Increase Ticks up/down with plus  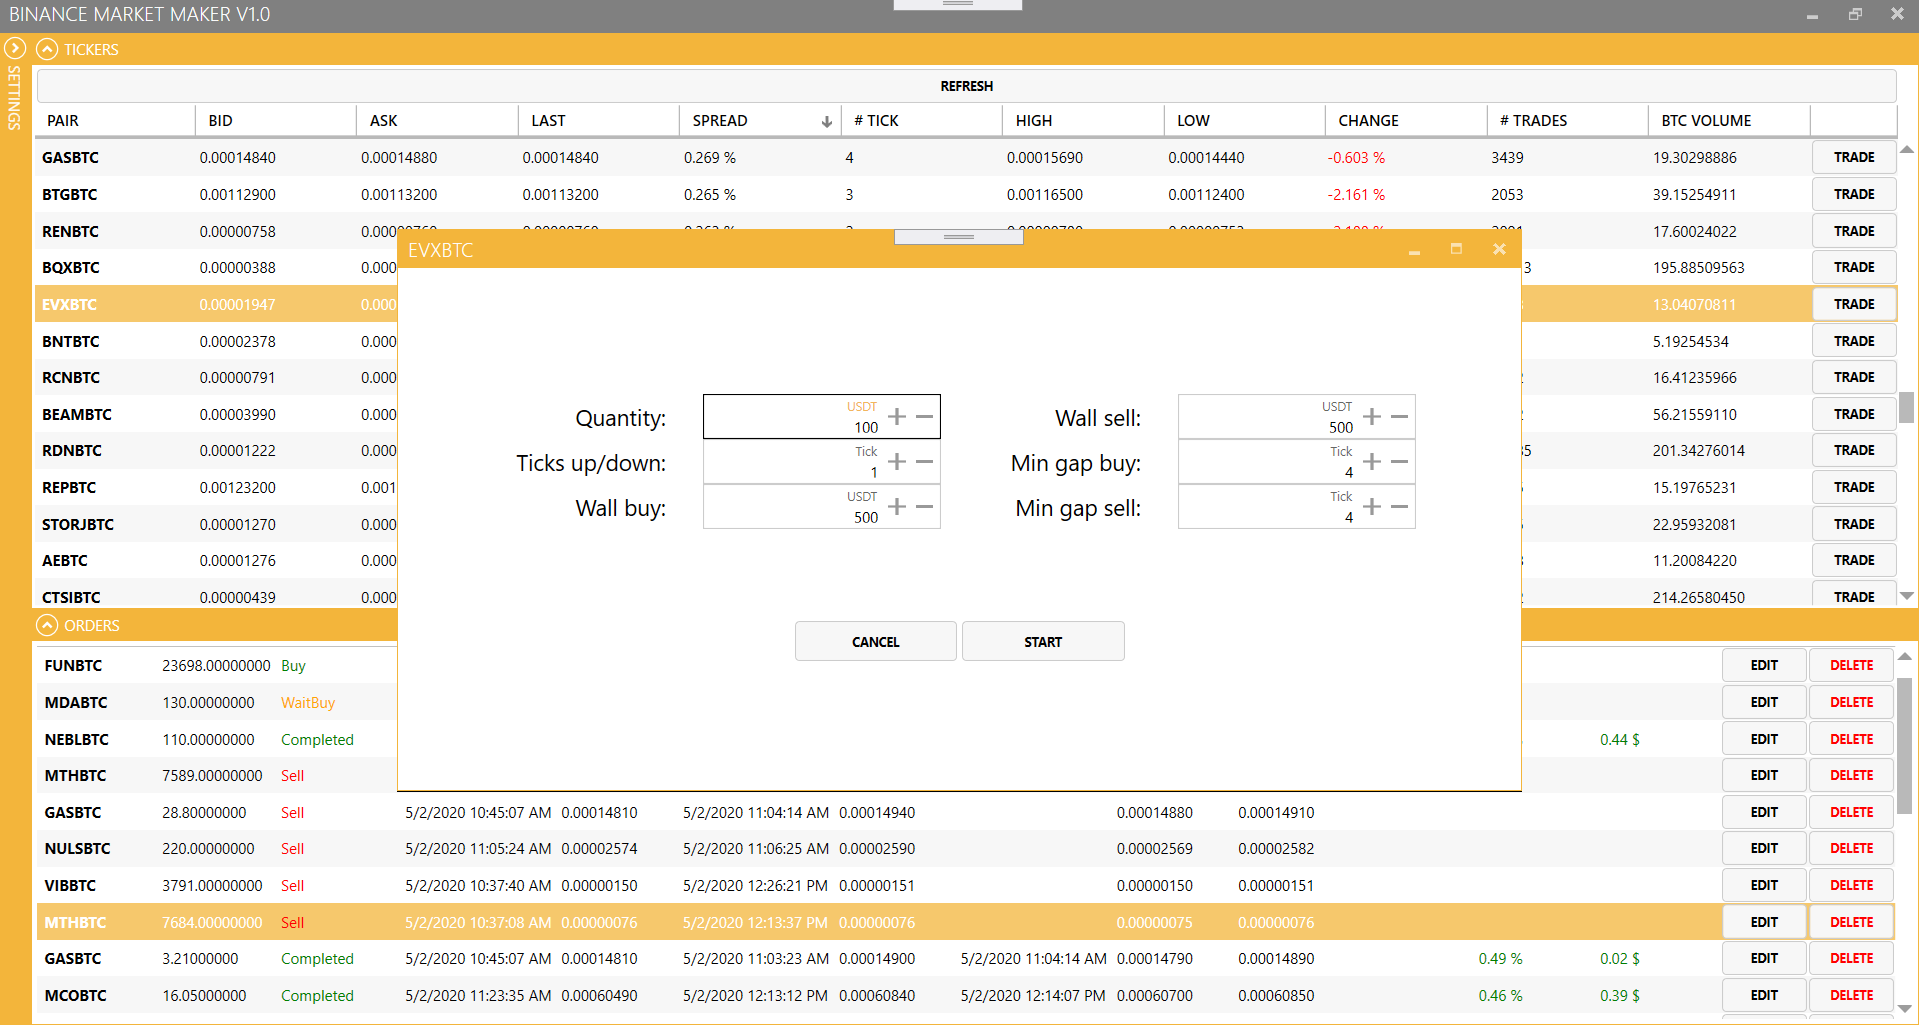tap(897, 461)
